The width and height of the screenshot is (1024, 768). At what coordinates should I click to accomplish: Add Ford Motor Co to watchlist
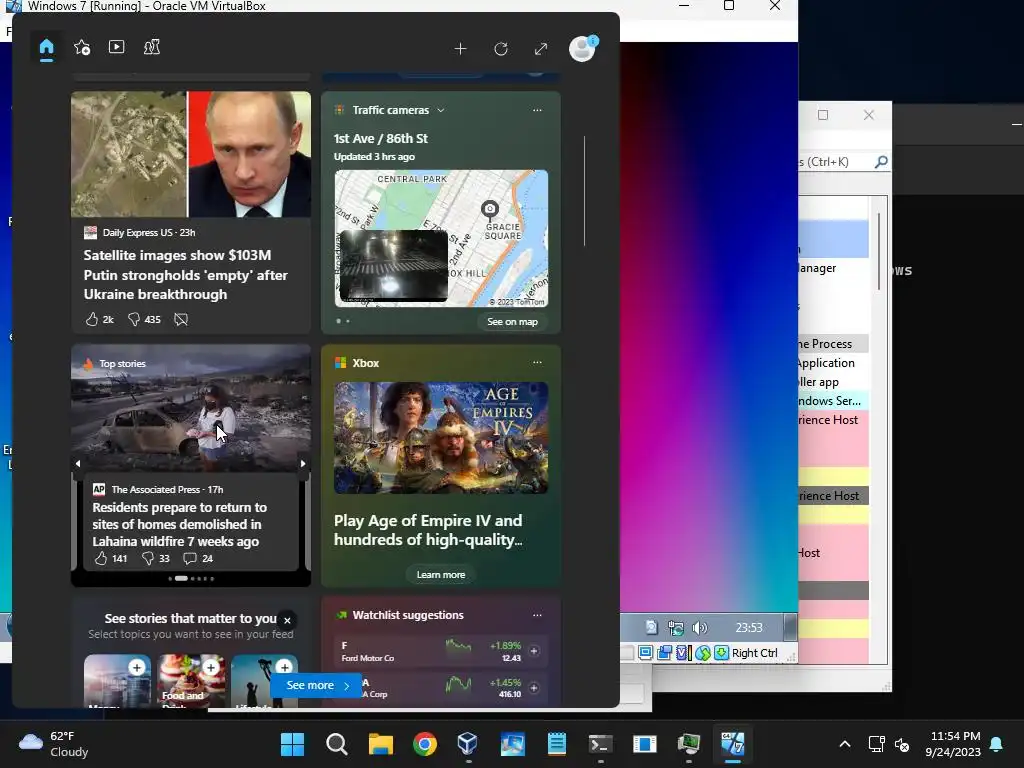(534, 651)
